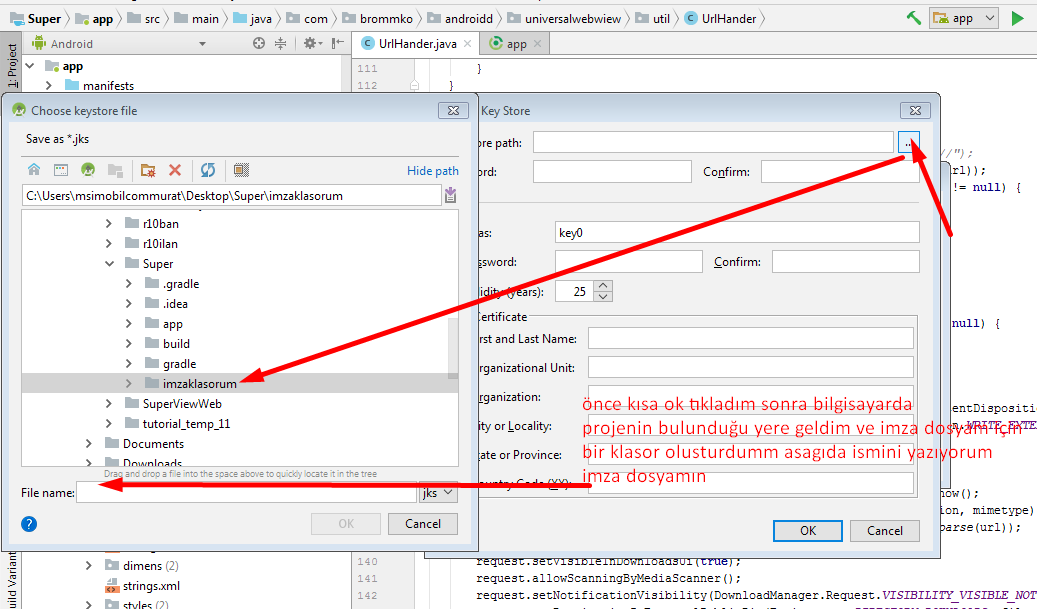Screen dimensions: 1037x609
Task: Click the chooser tree vertical scrollbar
Action: point(453,348)
